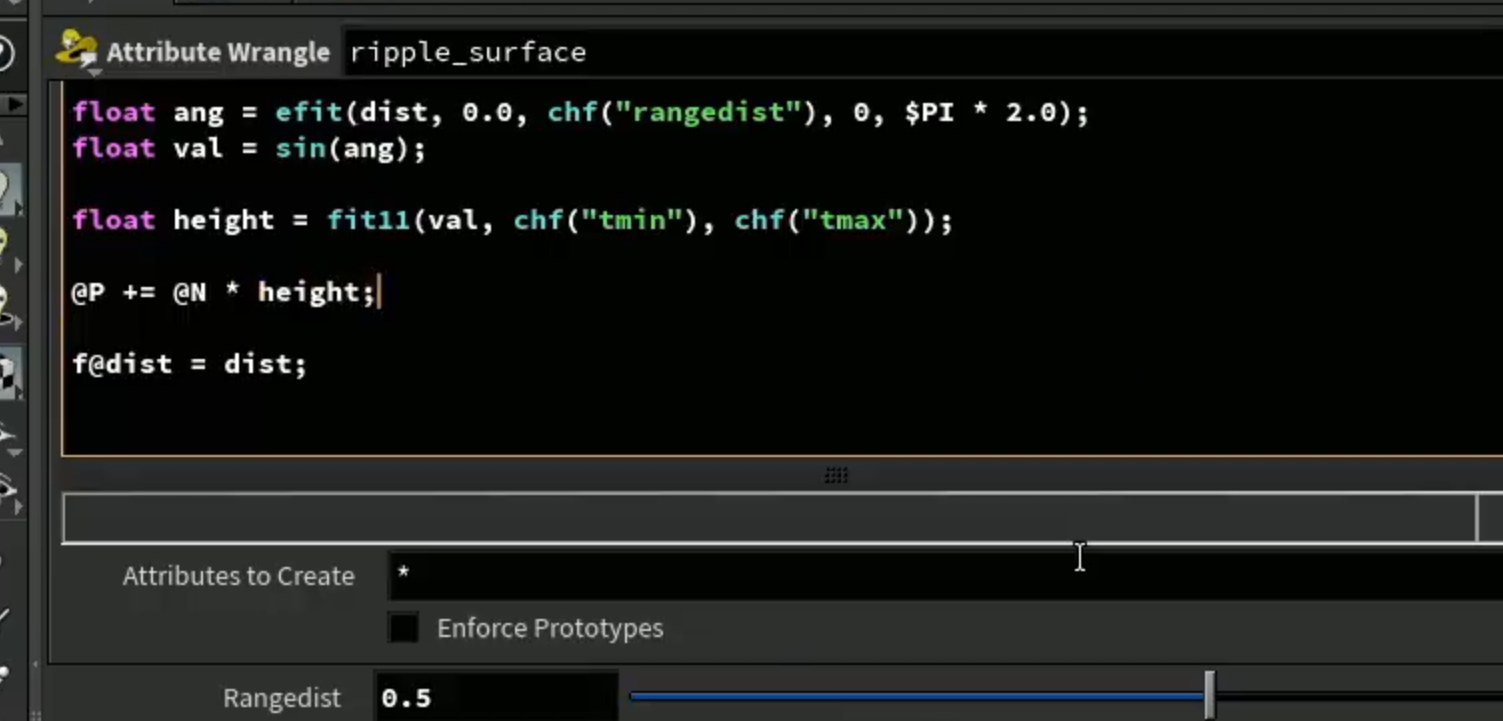Click the efit function name
Screen dimensions: 1503x721
coord(309,112)
